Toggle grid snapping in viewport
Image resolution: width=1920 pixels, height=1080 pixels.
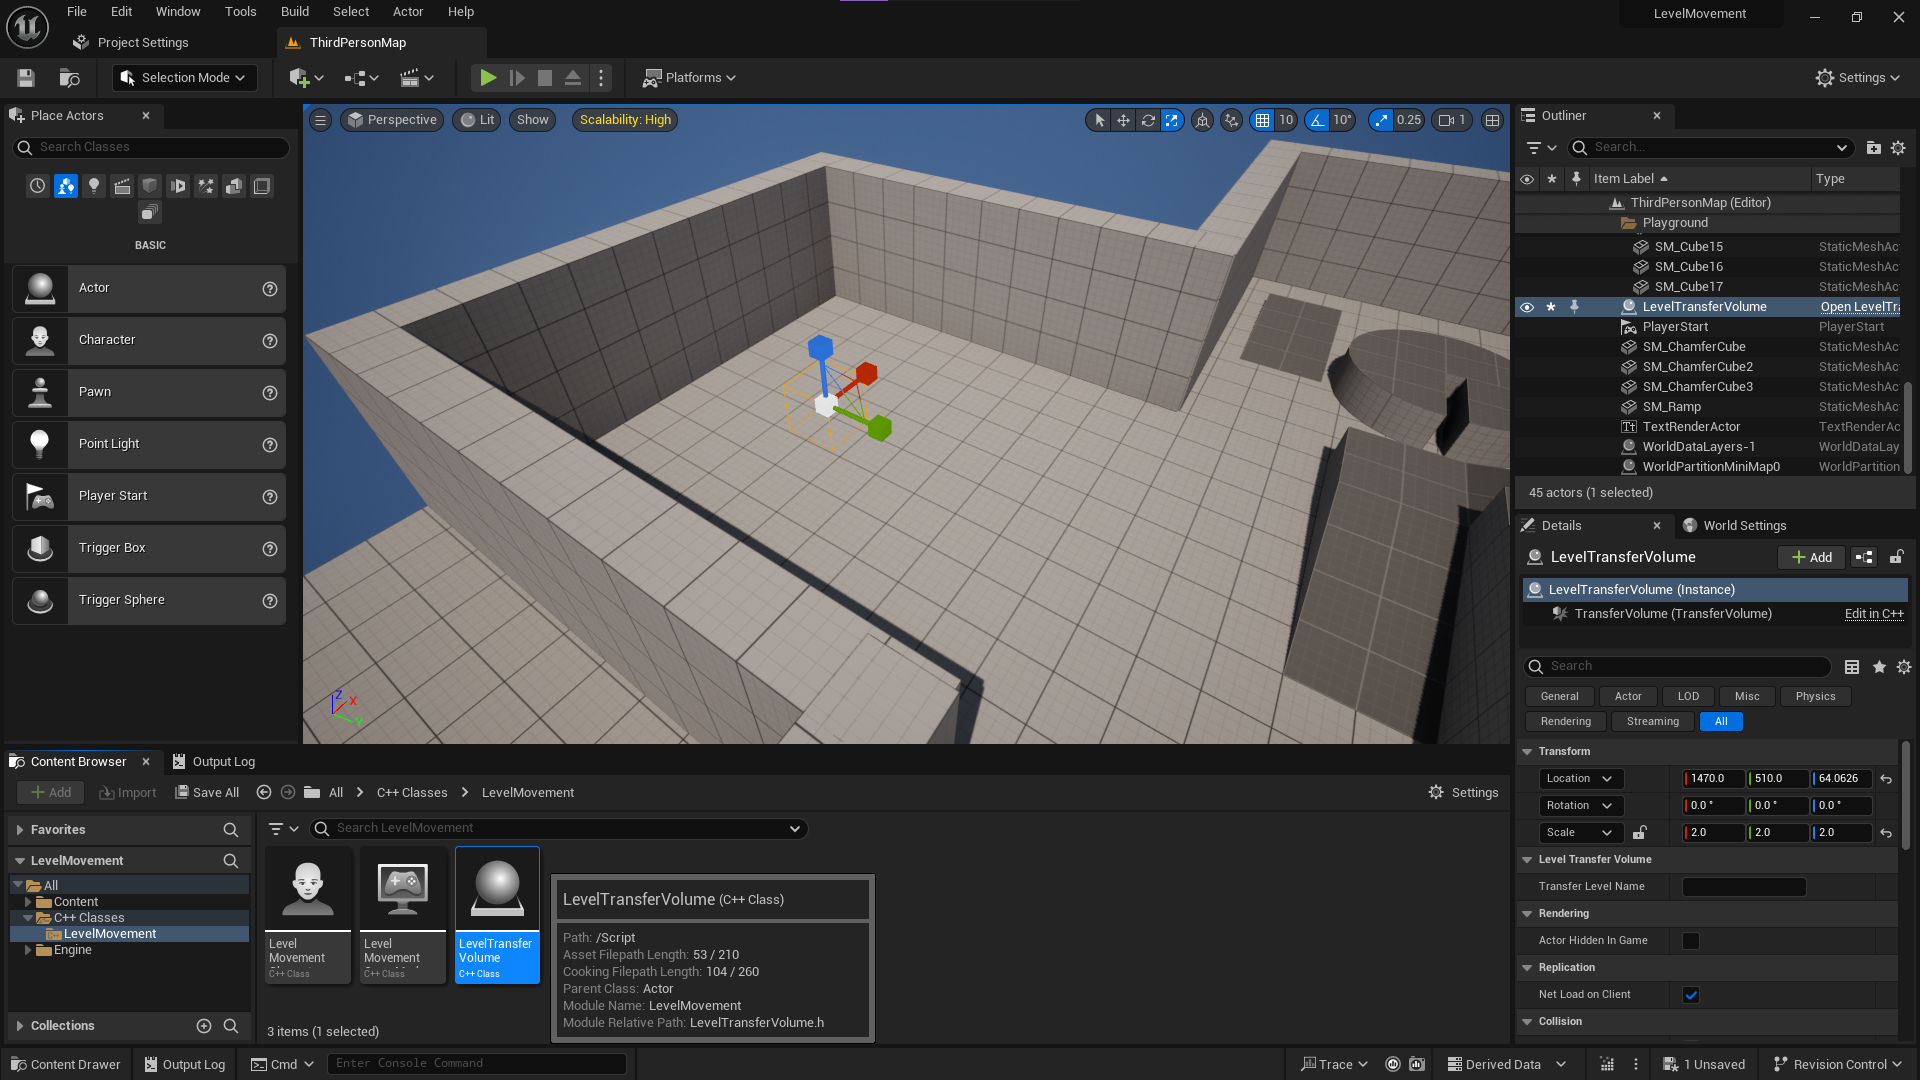click(x=1263, y=120)
